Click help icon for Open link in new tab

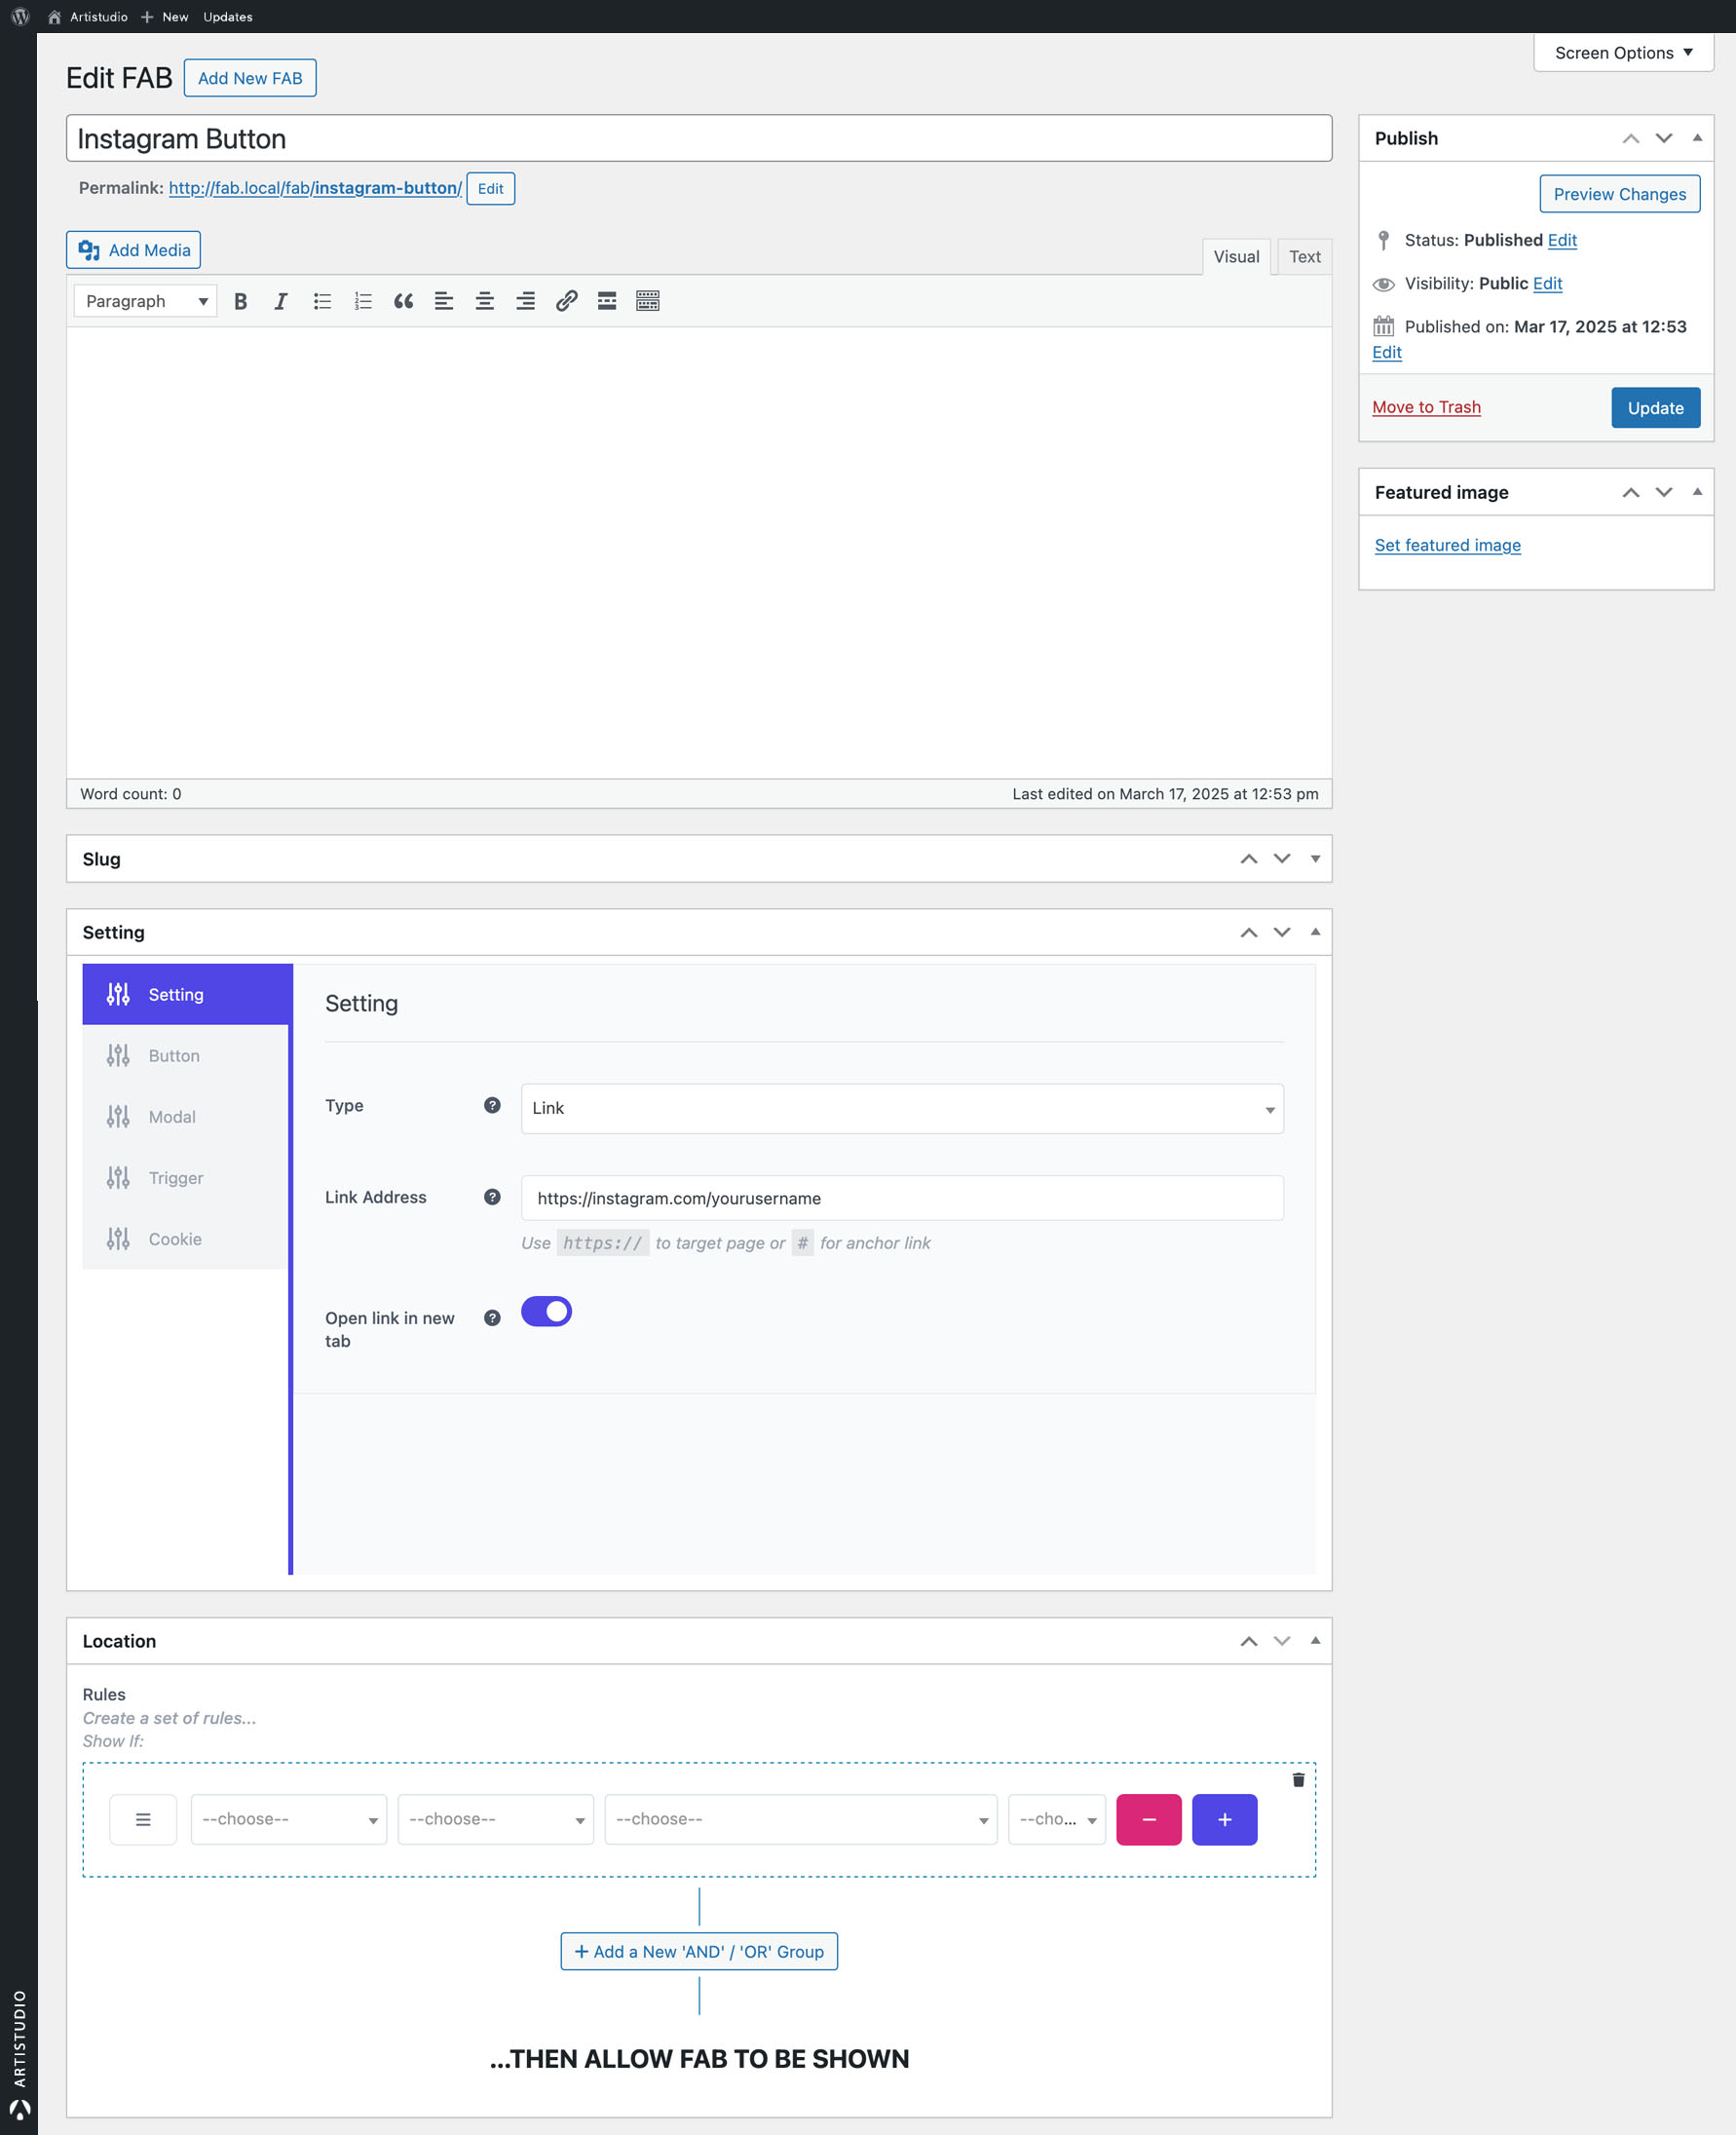pyautogui.click(x=492, y=1318)
